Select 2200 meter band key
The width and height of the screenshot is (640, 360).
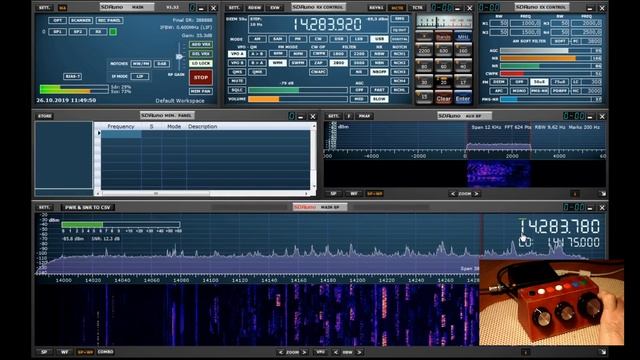click(424, 50)
